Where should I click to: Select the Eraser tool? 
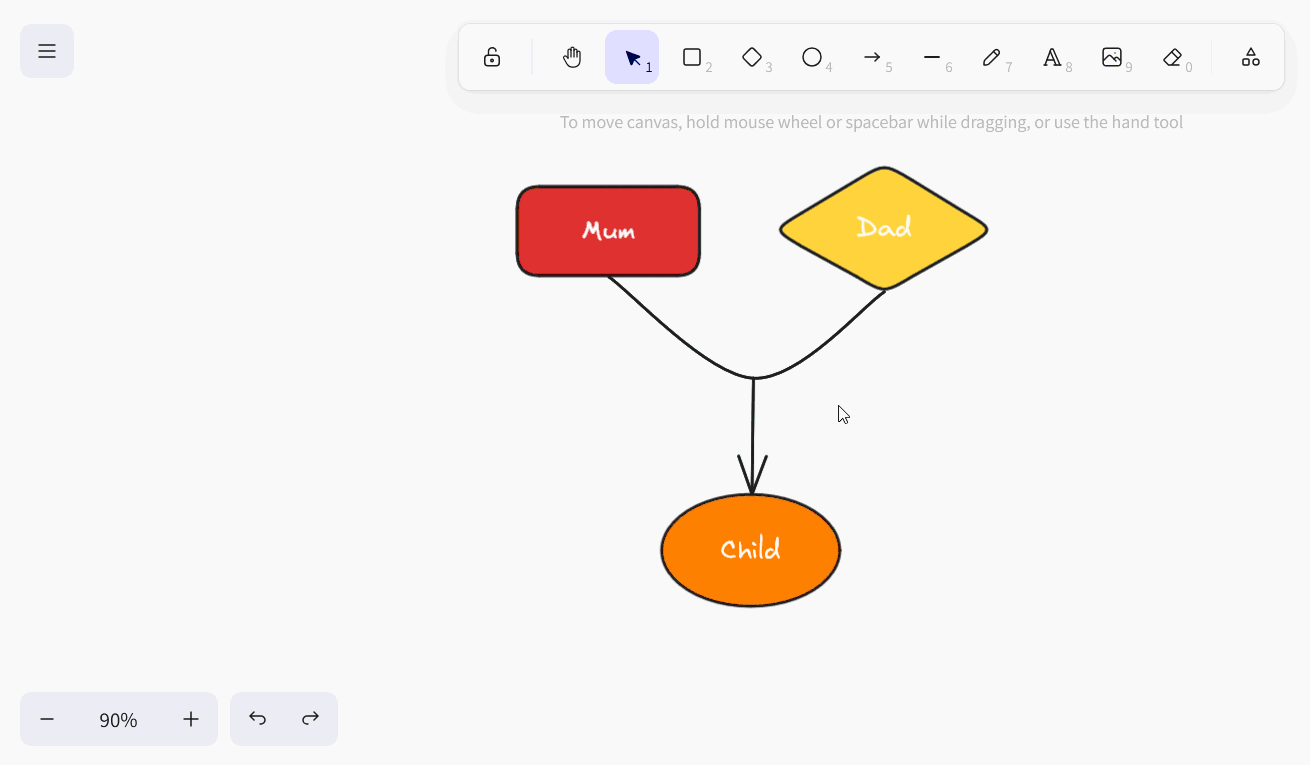click(1172, 57)
